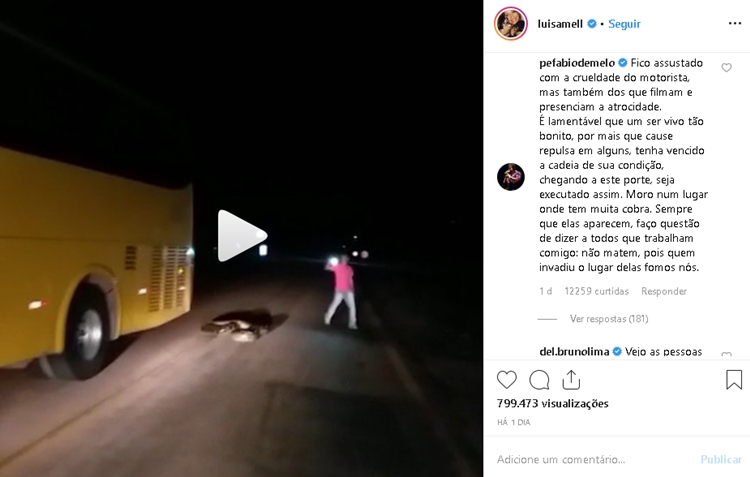Open the HÁ 1 DIA timestamp link
Viewport: 750px width, 477px height.
514,422
